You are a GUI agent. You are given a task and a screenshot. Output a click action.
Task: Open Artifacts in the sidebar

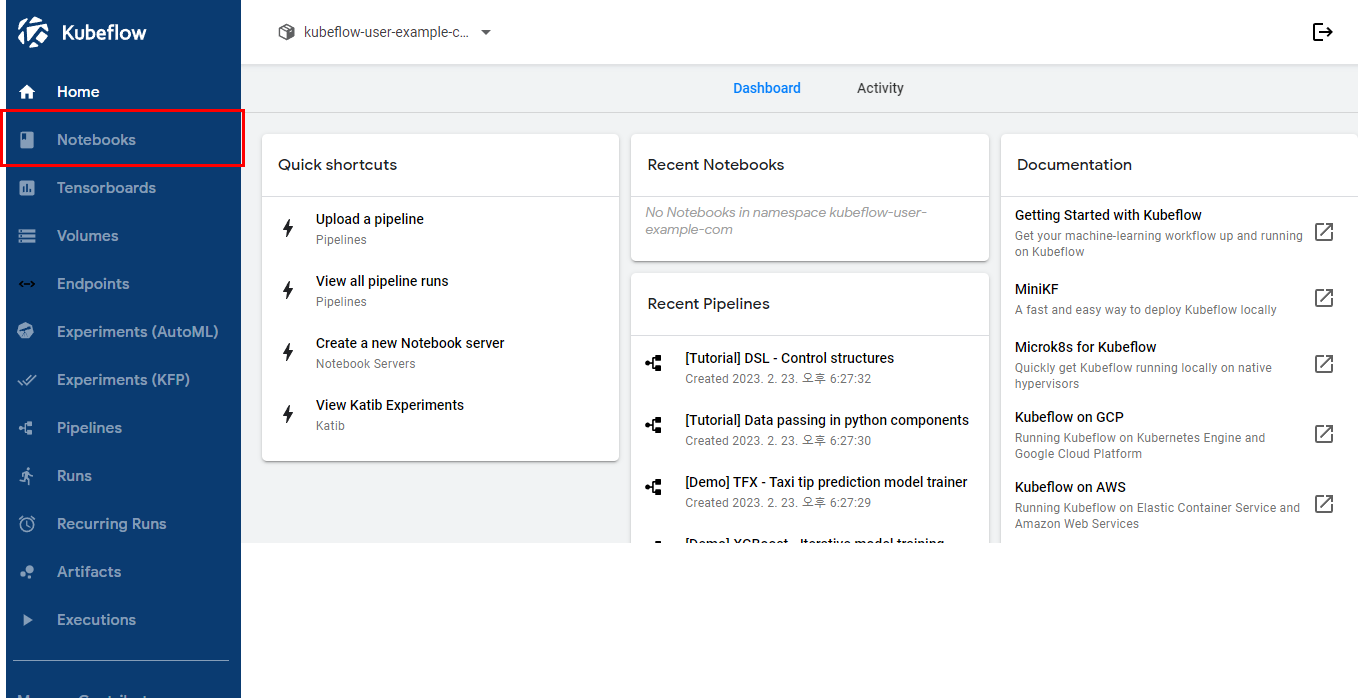[x=123, y=572]
